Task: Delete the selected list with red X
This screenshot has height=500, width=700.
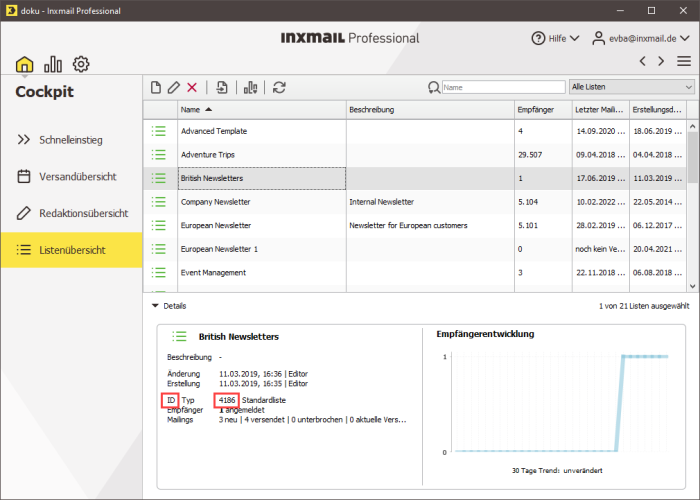Action: [192, 88]
